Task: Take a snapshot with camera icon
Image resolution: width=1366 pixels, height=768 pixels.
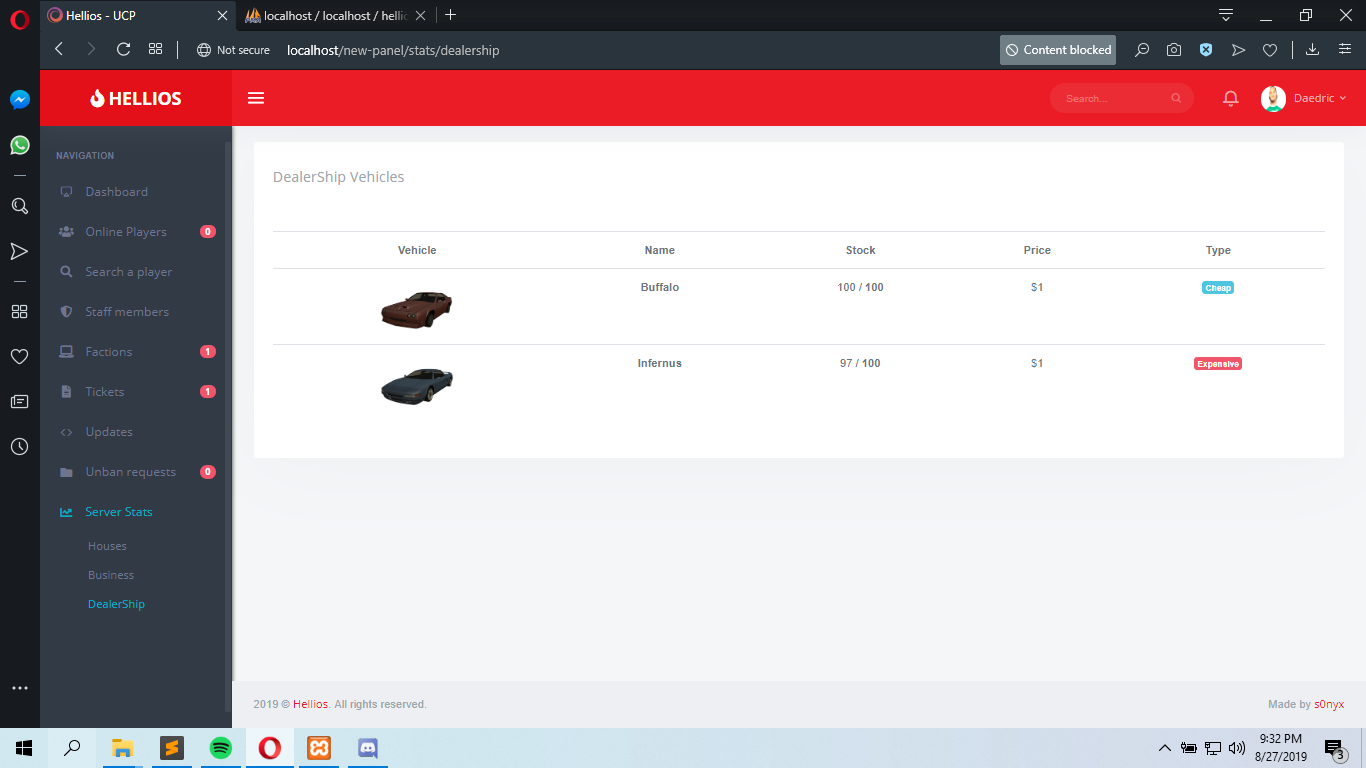Action: [1174, 50]
